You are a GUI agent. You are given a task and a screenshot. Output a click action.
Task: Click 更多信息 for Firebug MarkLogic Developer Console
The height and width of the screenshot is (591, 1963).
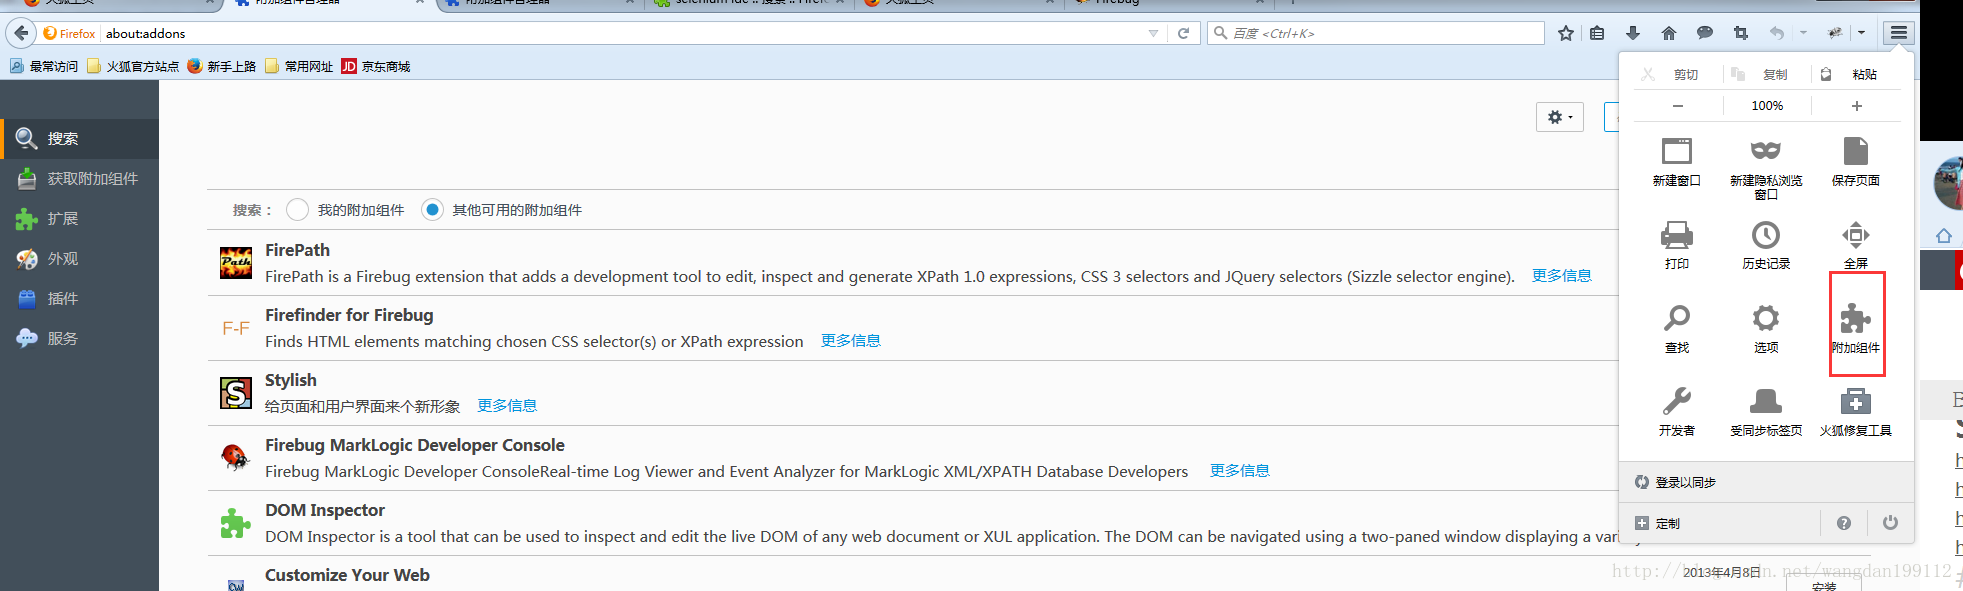[1239, 471]
